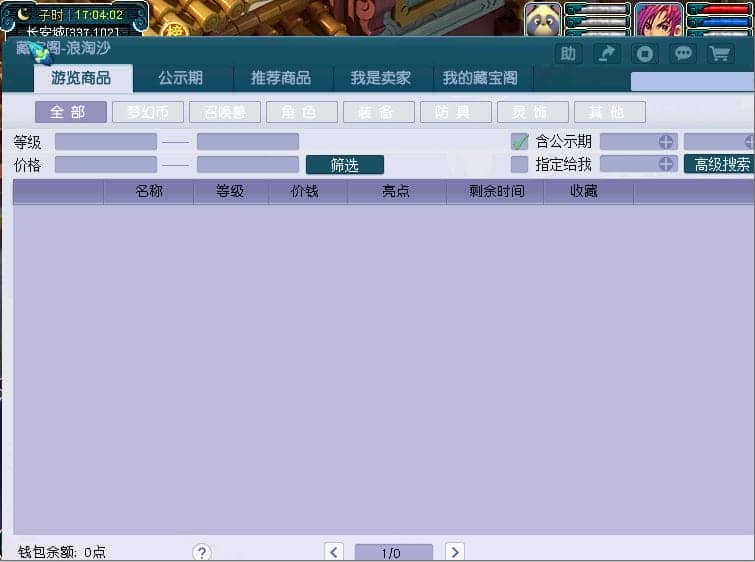Click the 助 help icon
Screen dimensions: 755x562
tap(568, 54)
